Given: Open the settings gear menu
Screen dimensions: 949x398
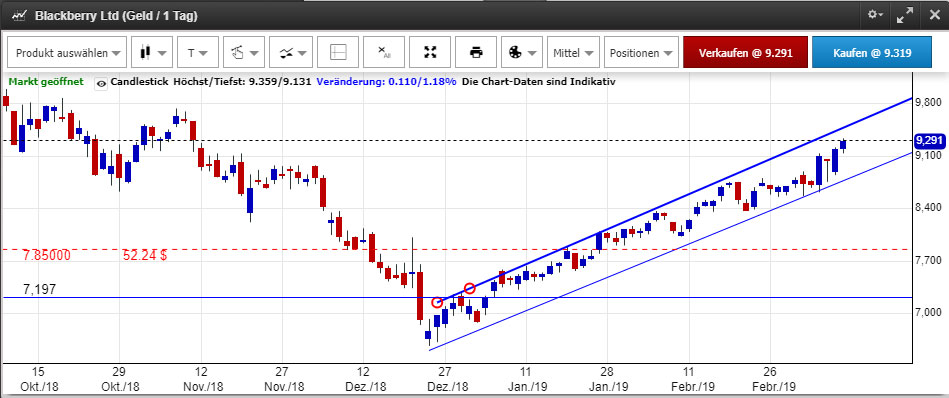Looking at the screenshot, I should (x=875, y=15).
